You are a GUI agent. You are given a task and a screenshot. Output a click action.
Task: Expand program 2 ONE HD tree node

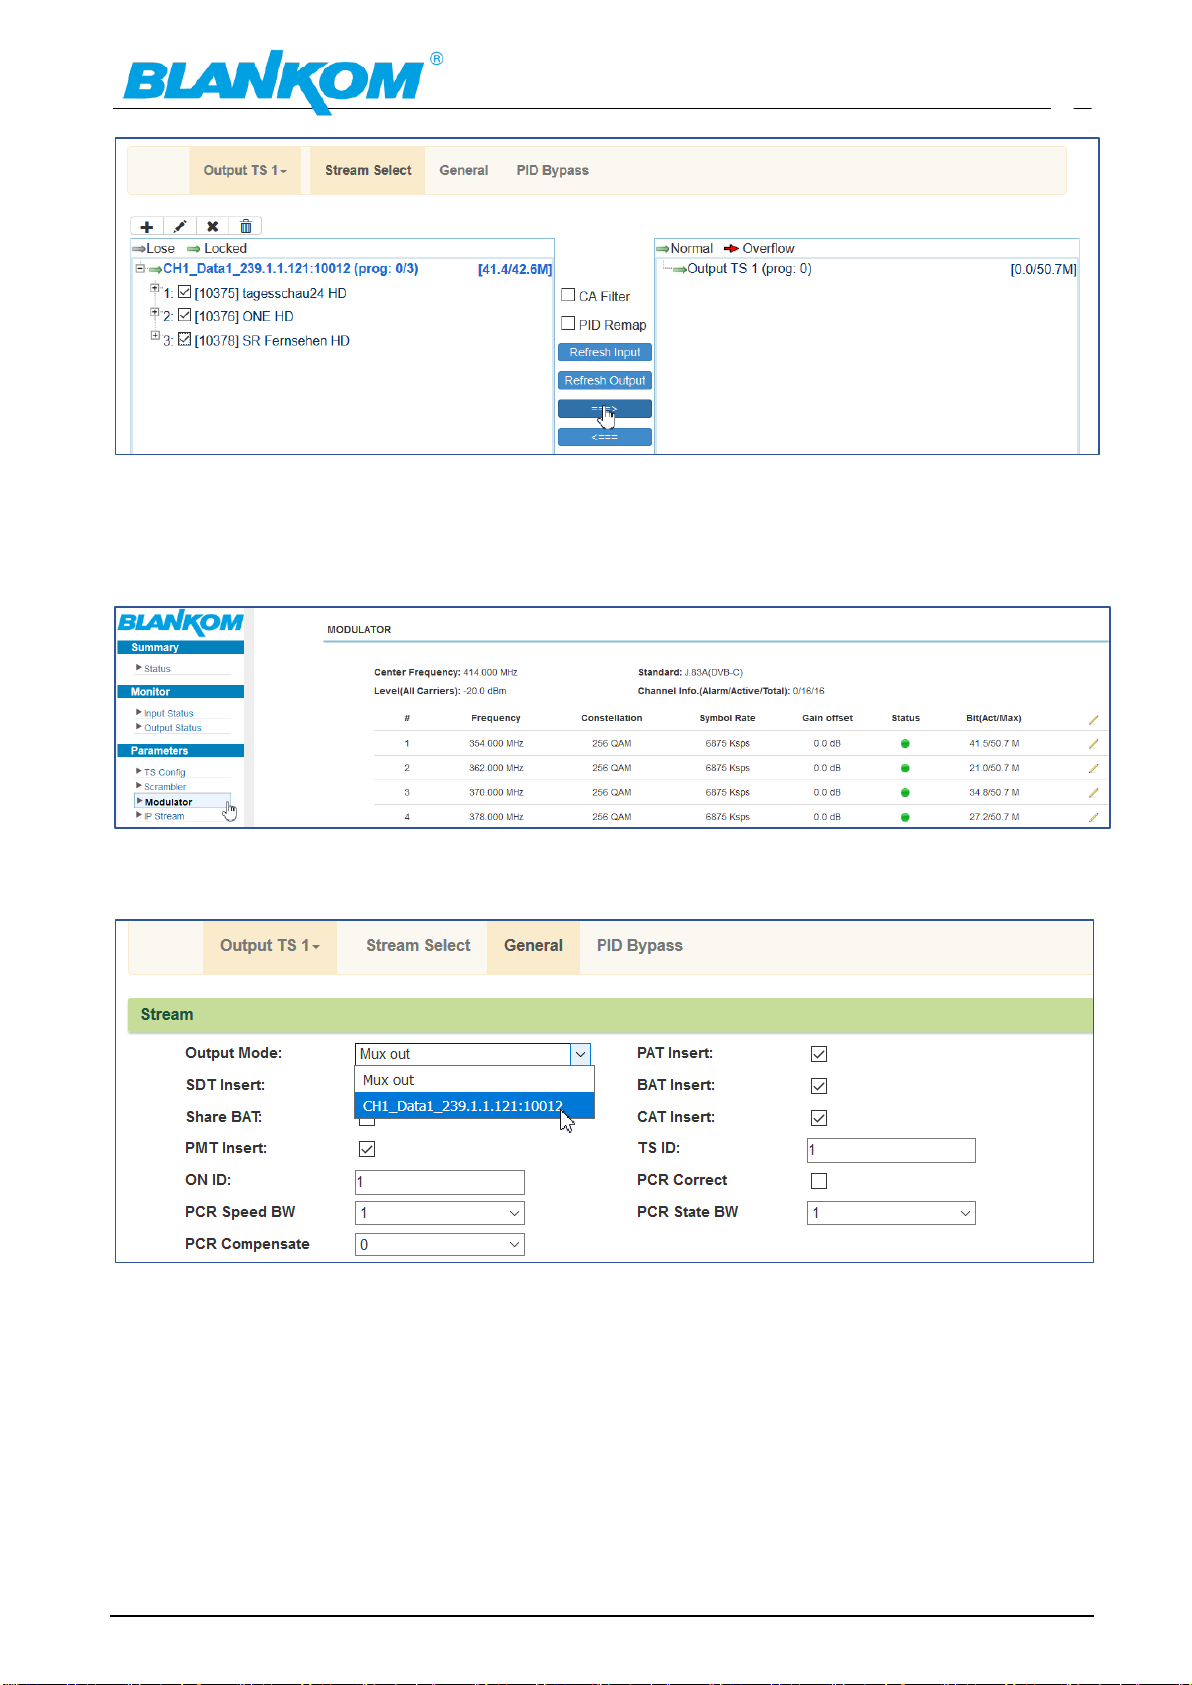pyautogui.click(x=155, y=312)
